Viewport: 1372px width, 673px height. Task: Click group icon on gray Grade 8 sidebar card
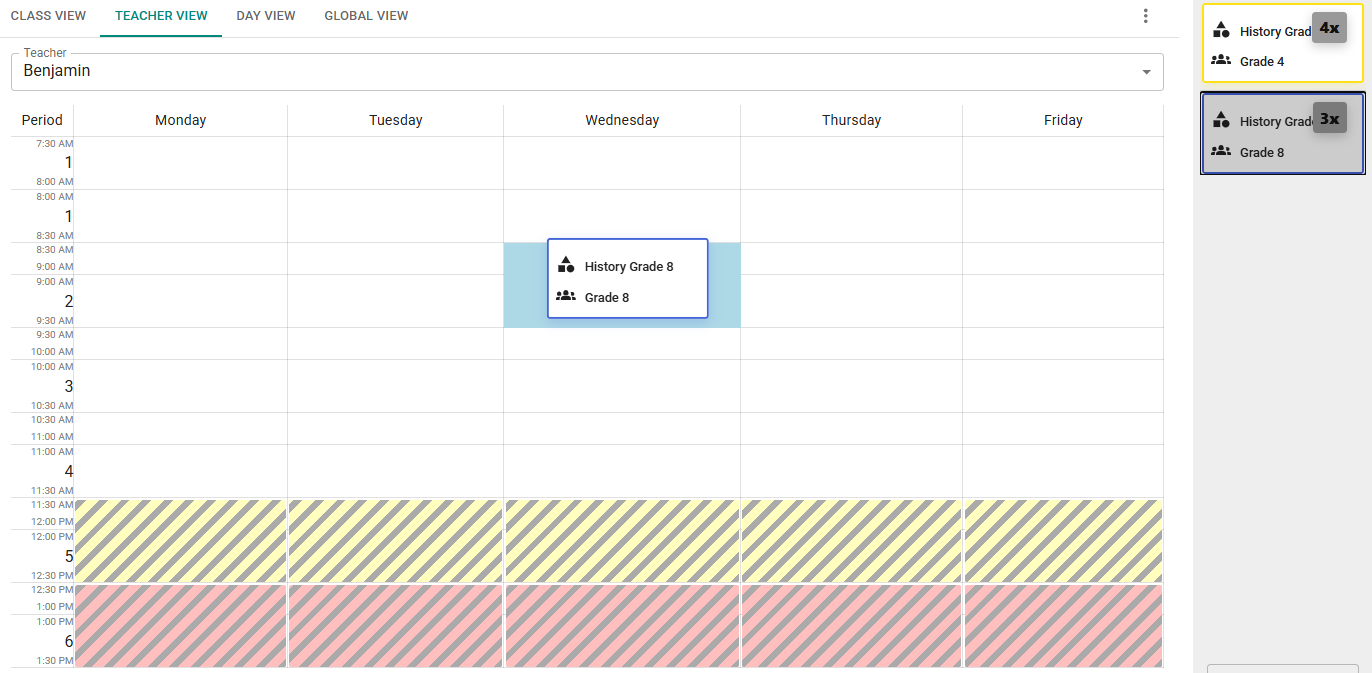click(1221, 151)
